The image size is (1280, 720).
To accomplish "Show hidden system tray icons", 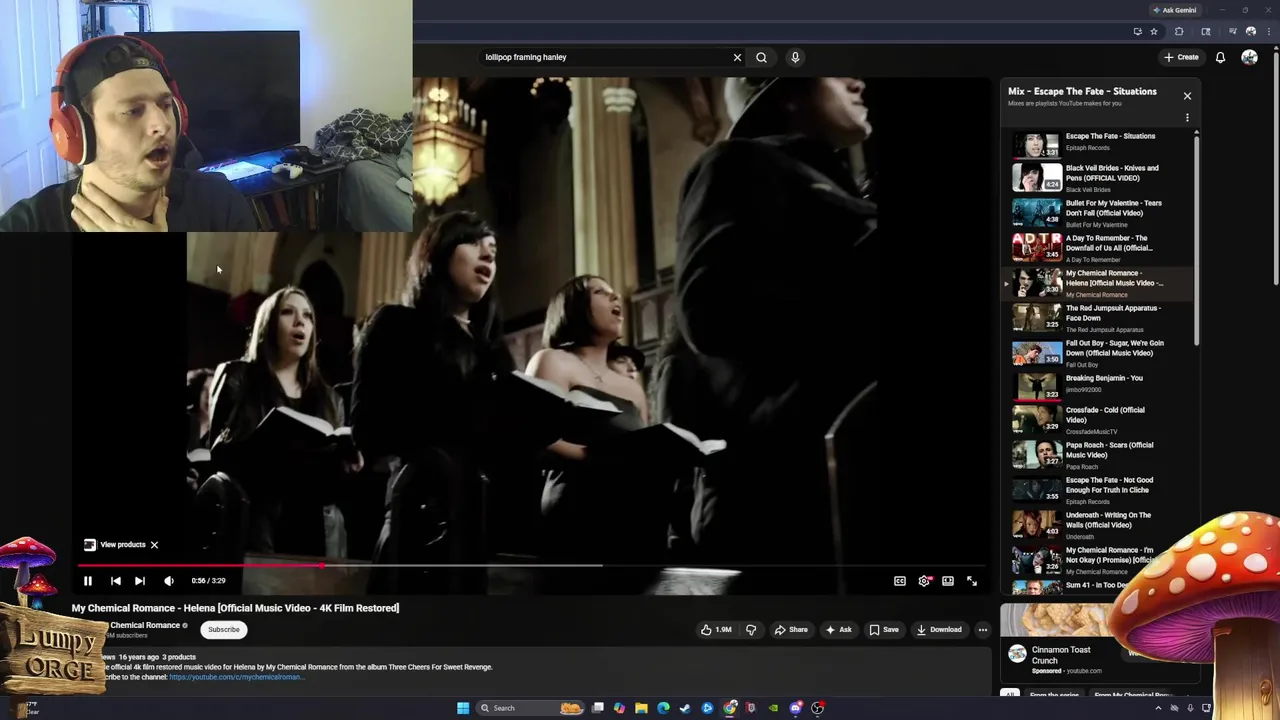I will coord(1158,708).
